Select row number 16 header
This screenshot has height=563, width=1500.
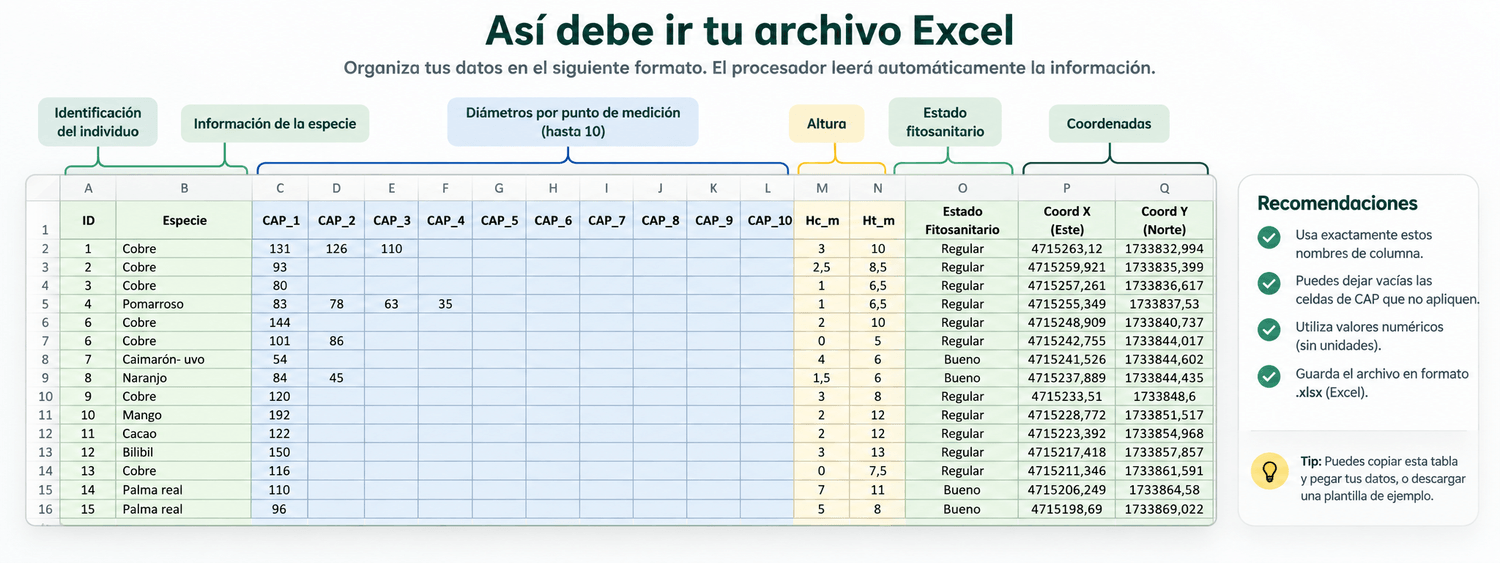44,509
